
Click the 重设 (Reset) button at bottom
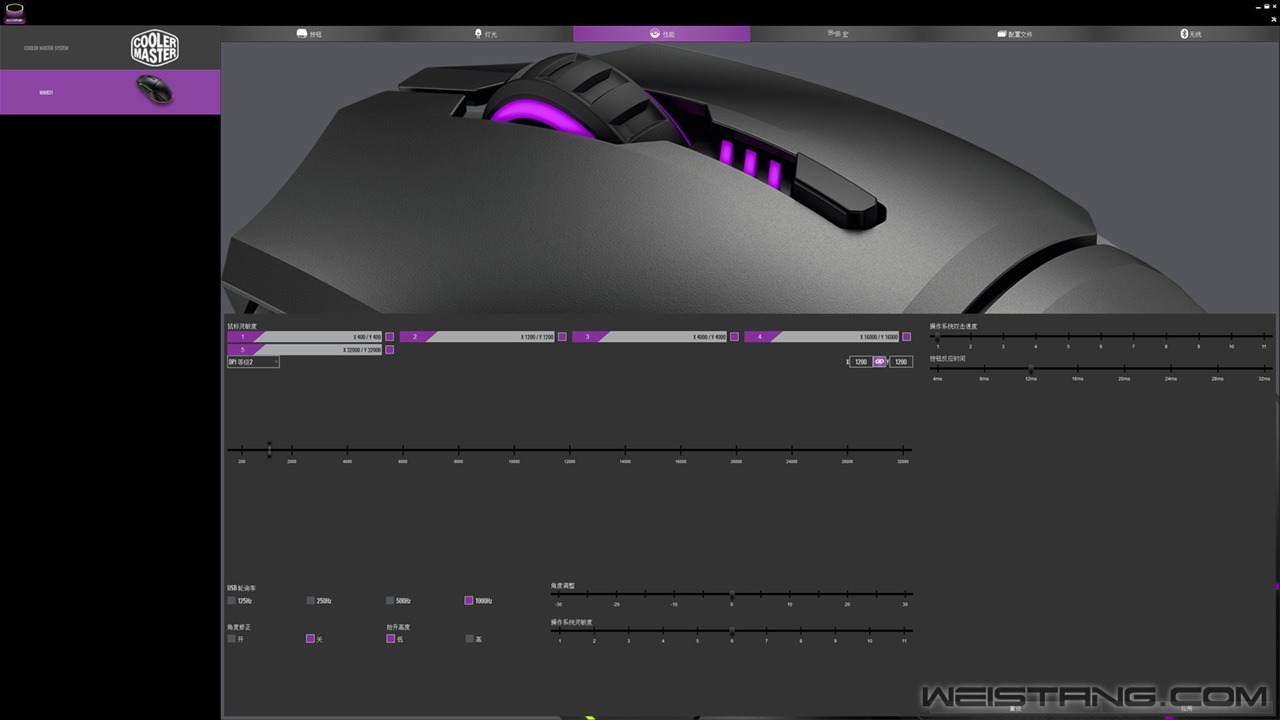coord(1015,709)
